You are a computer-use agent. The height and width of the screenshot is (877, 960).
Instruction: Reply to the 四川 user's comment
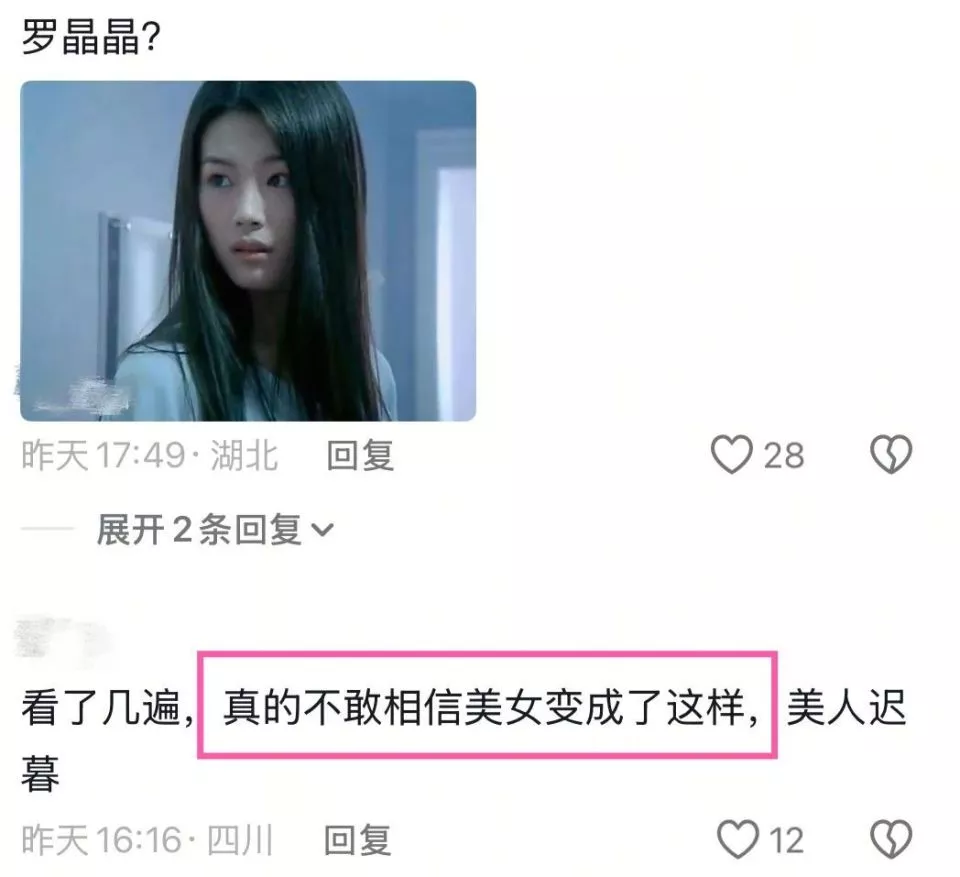point(358,840)
